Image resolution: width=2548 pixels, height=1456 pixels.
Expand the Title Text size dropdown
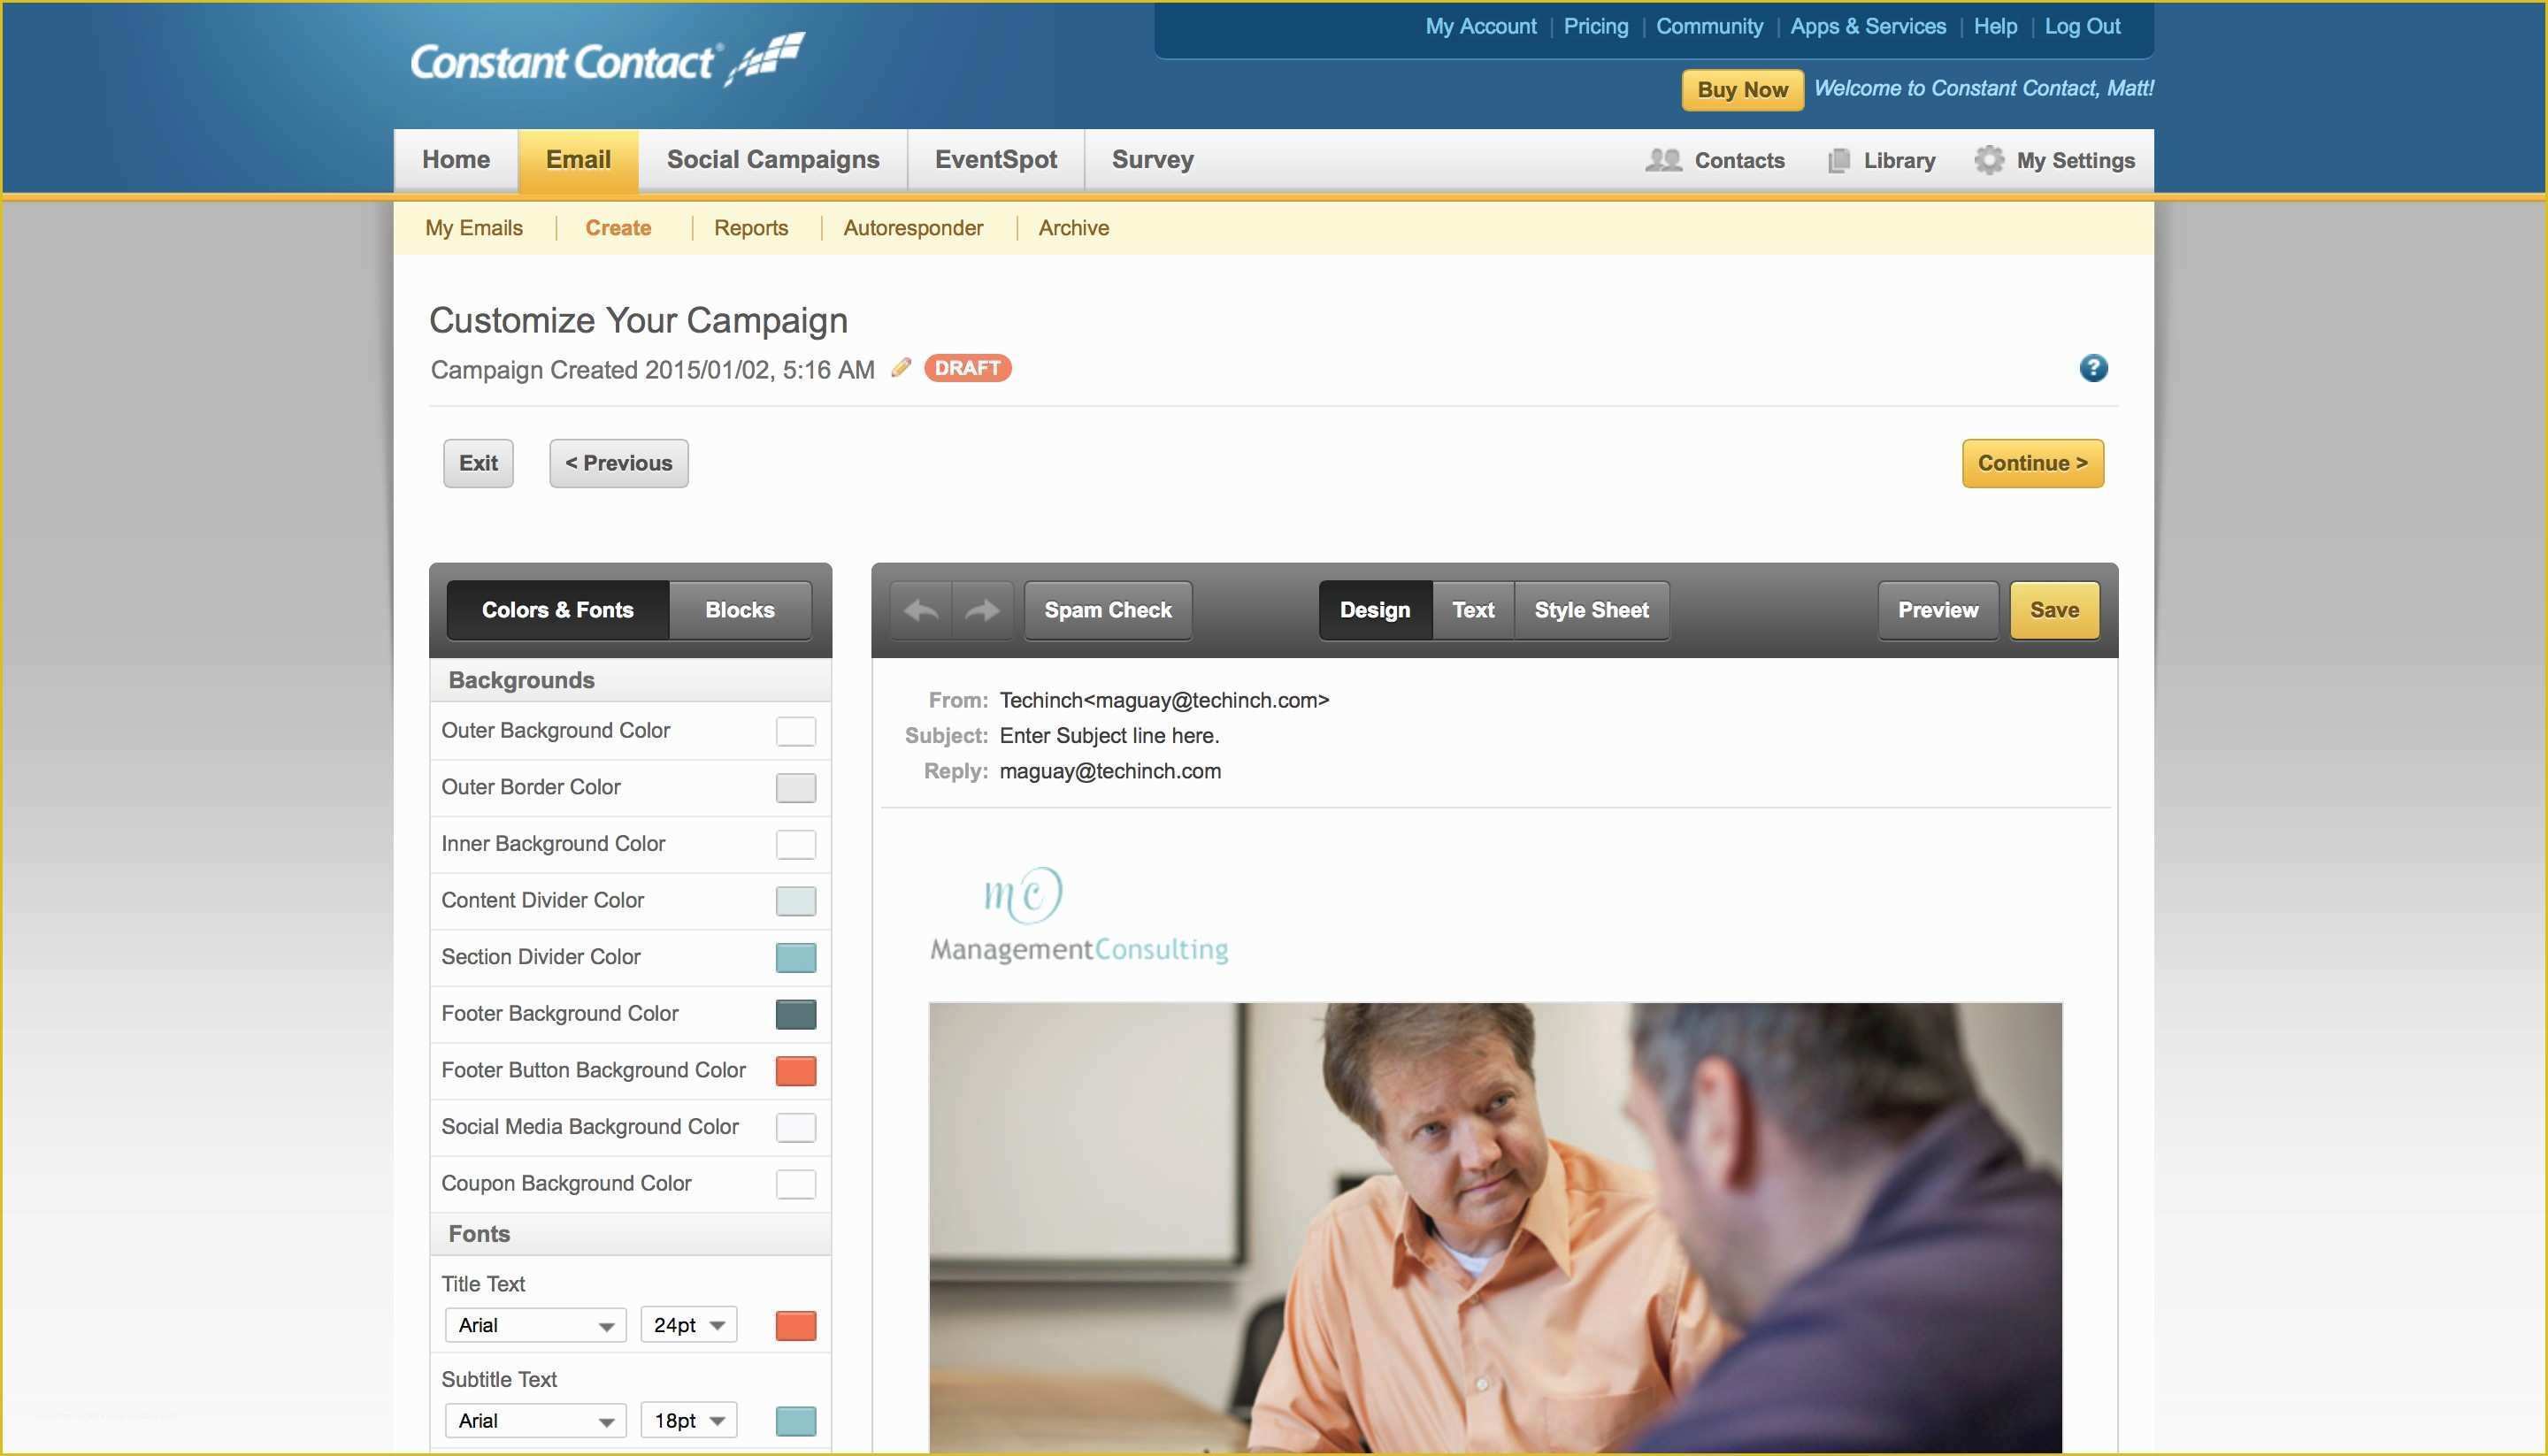pyautogui.click(x=689, y=1325)
